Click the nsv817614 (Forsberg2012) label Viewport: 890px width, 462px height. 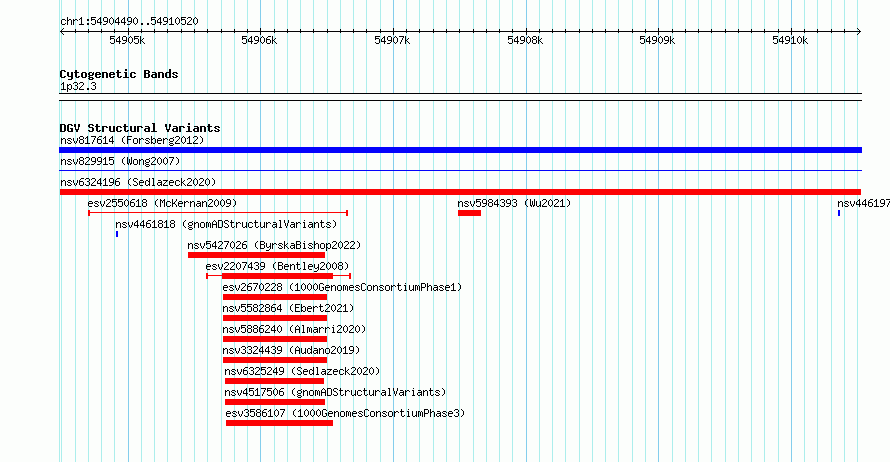click(132, 140)
